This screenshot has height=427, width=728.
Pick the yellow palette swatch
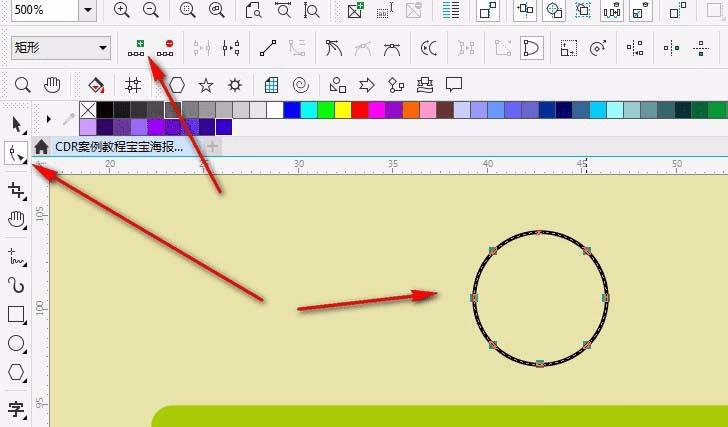[343, 110]
